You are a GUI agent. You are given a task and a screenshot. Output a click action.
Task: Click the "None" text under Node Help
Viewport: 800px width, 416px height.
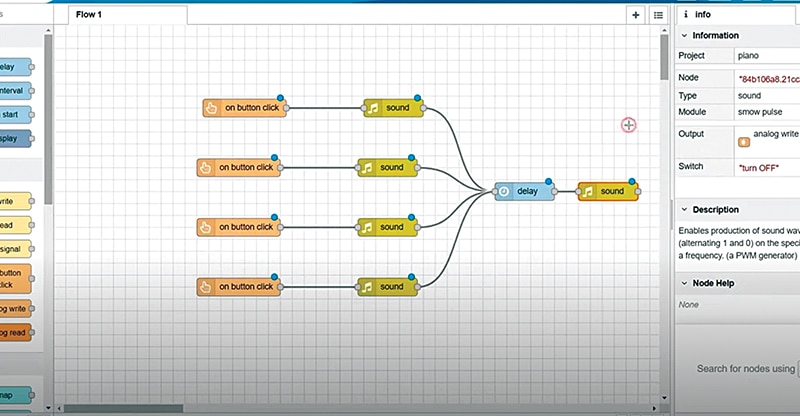(x=688, y=305)
